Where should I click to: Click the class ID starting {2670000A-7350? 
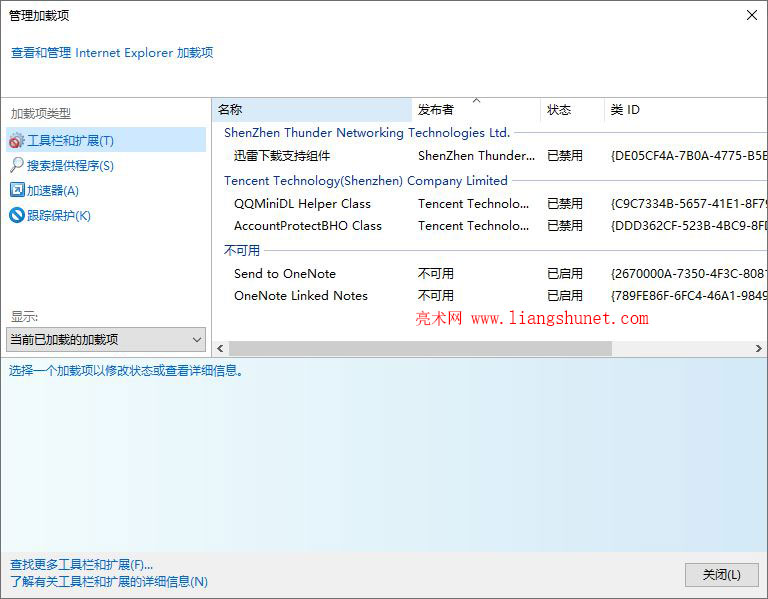pyautogui.click(x=689, y=274)
